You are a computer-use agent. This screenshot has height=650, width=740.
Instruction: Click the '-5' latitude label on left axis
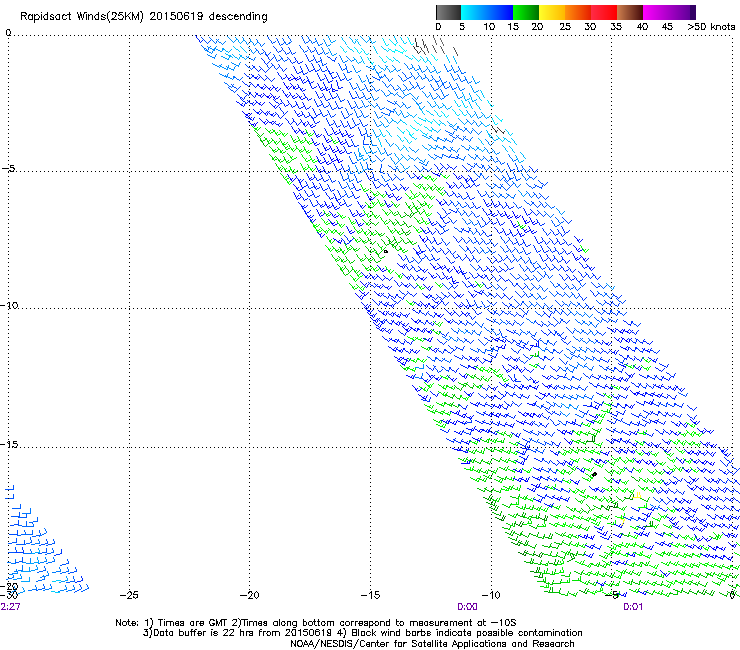8,168
